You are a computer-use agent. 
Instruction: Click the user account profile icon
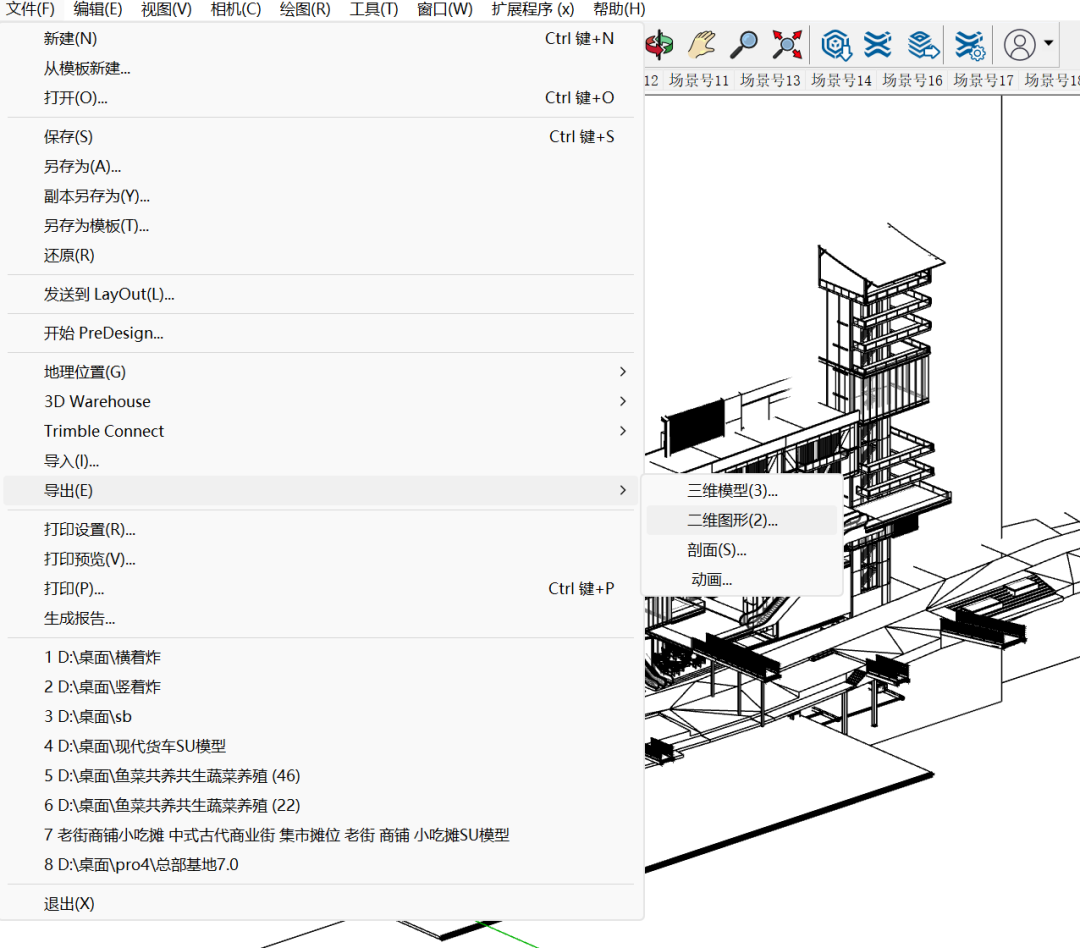pyautogui.click(x=1019, y=45)
